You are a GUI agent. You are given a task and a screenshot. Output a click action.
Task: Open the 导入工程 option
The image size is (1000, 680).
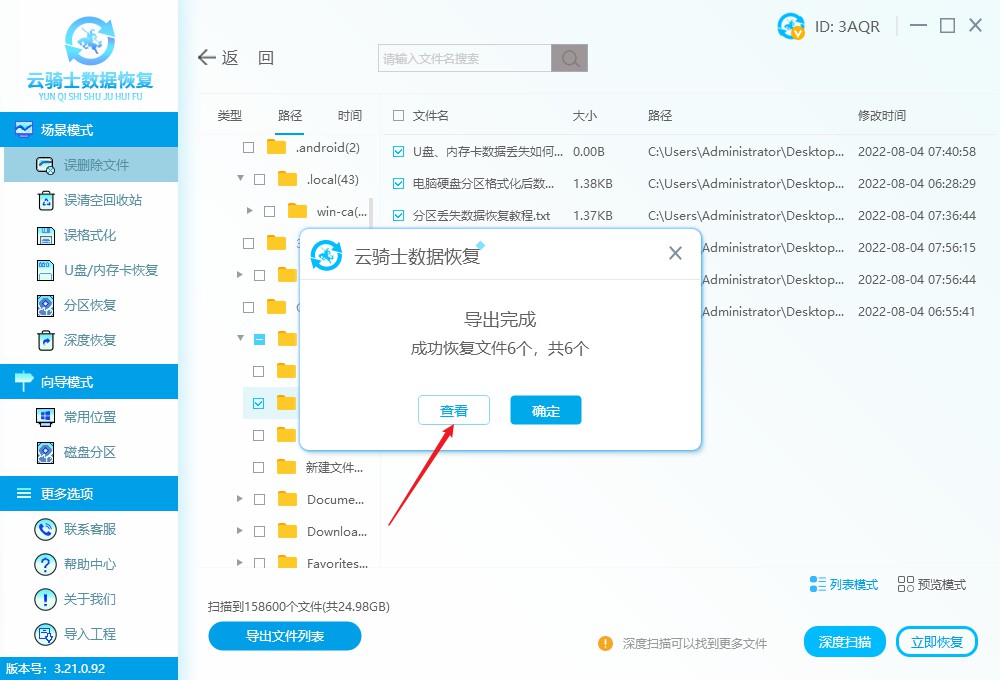tap(90, 633)
